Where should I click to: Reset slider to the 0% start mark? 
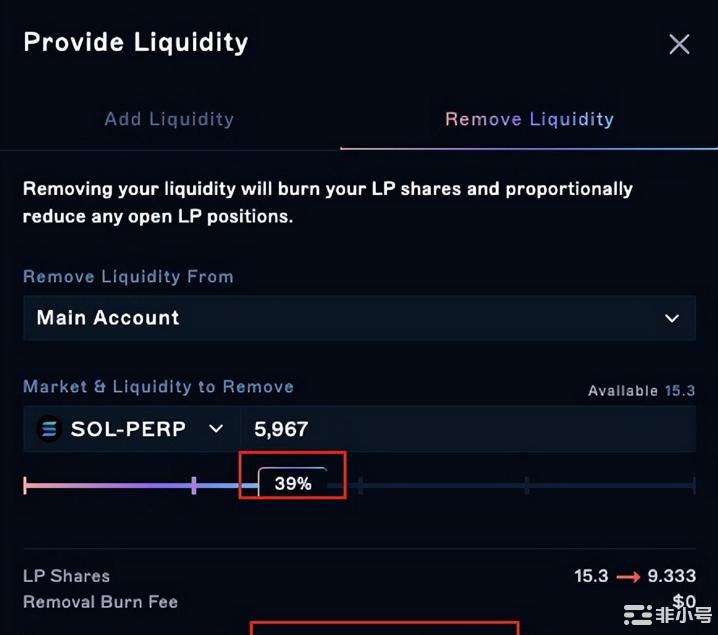tap(25, 485)
